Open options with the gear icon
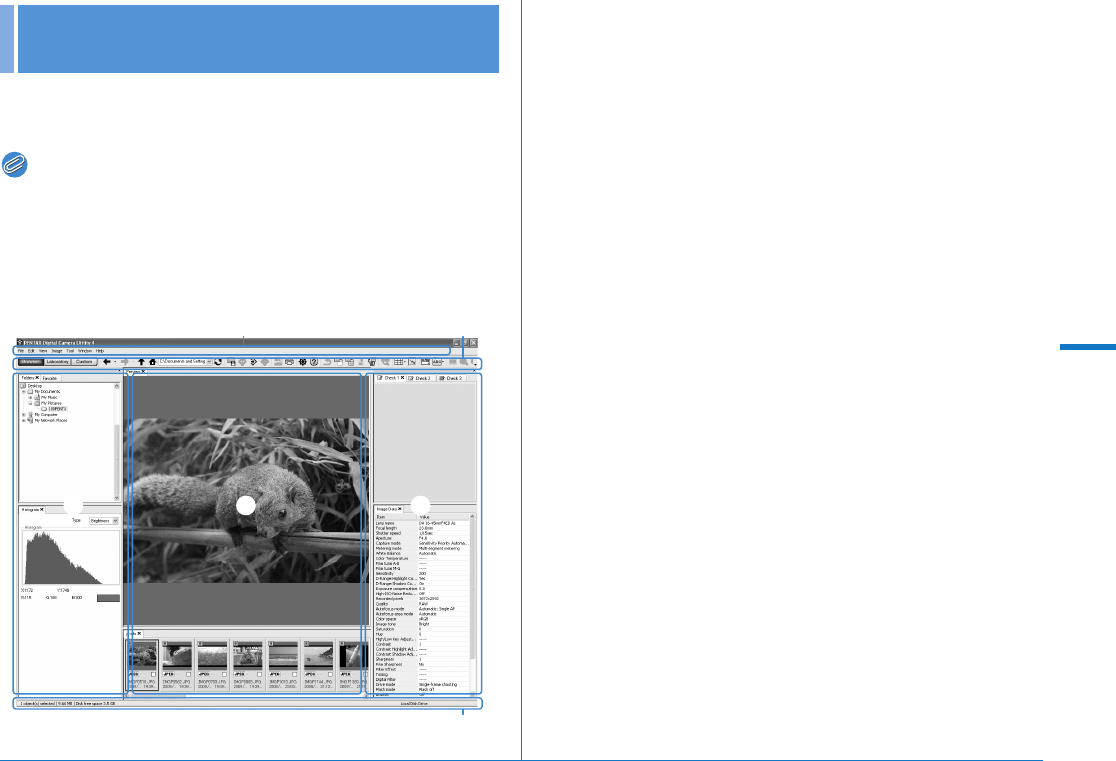Screen dimensions: 1116x761 (x=302, y=362)
